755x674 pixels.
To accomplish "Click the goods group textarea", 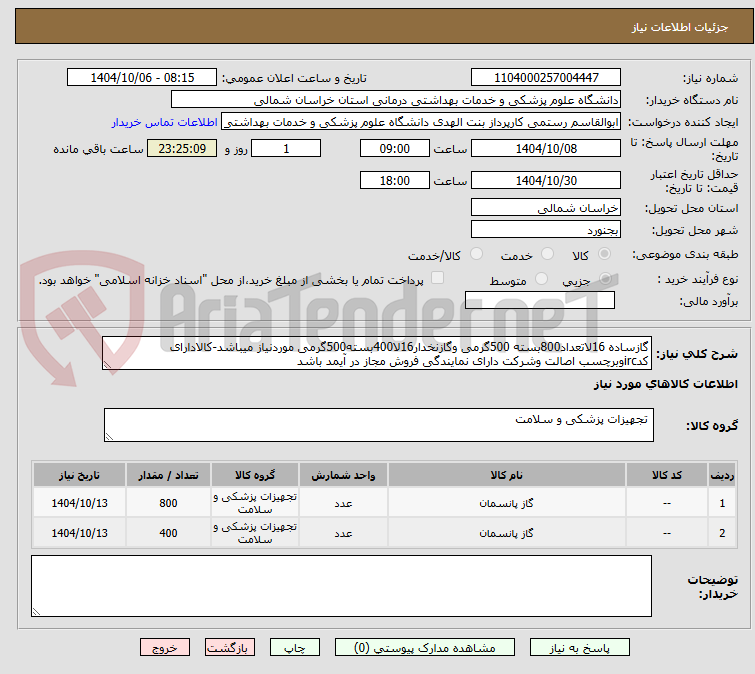I will (x=379, y=425).
